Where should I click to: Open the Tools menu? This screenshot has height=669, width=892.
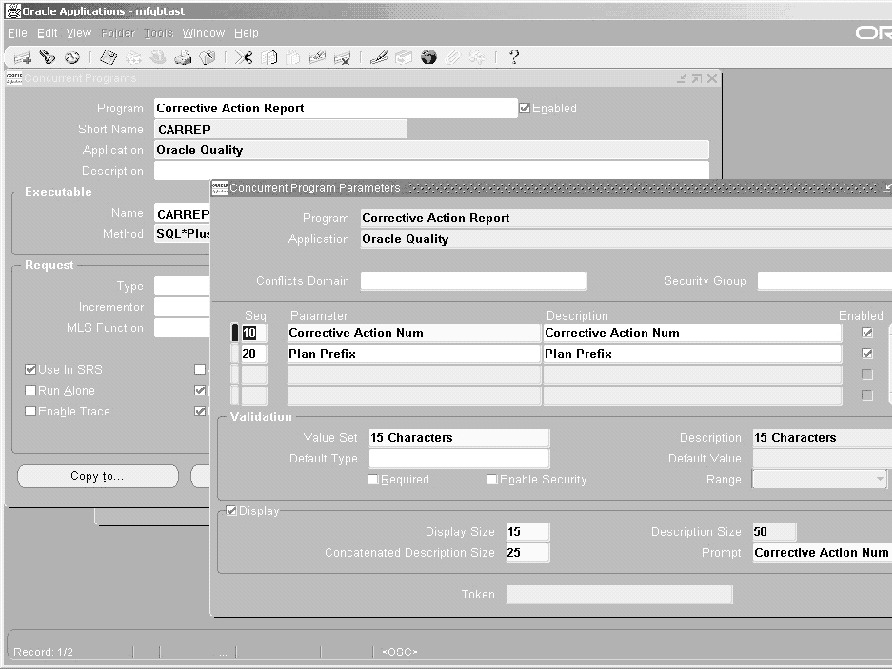tap(159, 33)
